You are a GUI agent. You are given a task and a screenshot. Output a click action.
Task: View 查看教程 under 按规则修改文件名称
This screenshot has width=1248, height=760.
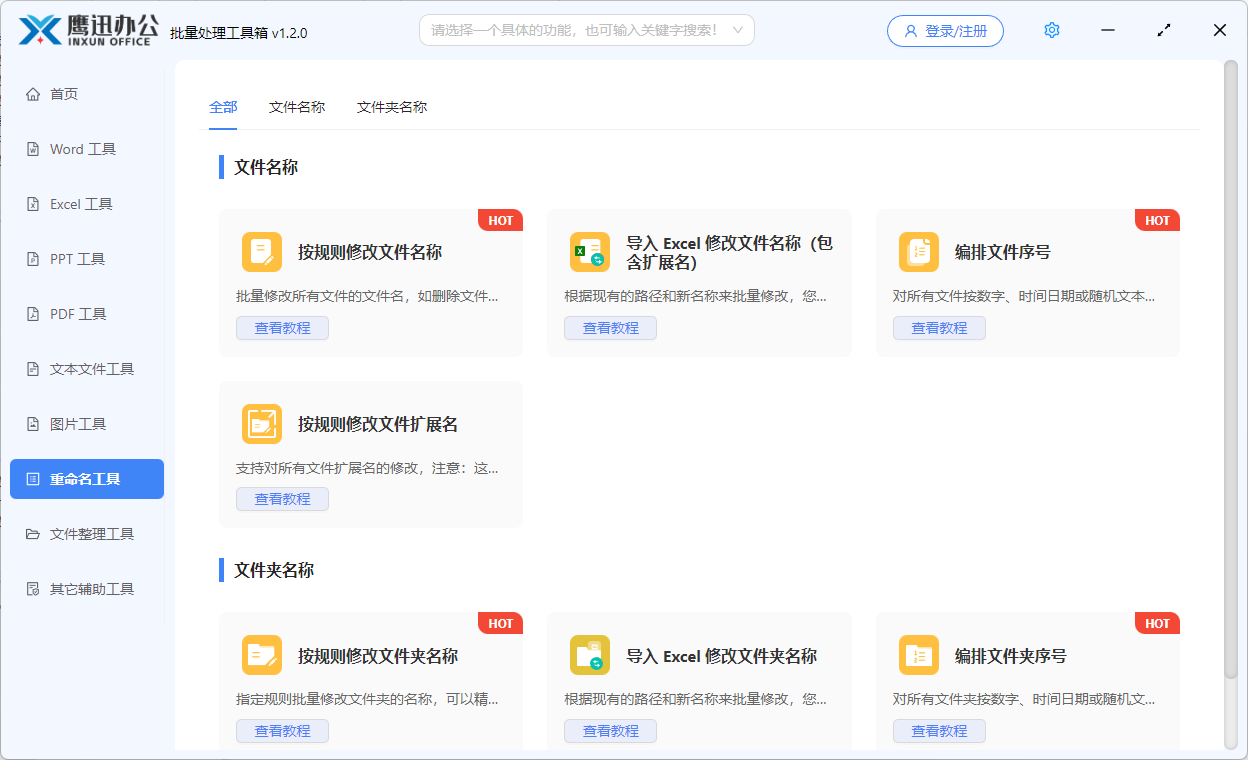pyautogui.click(x=282, y=327)
